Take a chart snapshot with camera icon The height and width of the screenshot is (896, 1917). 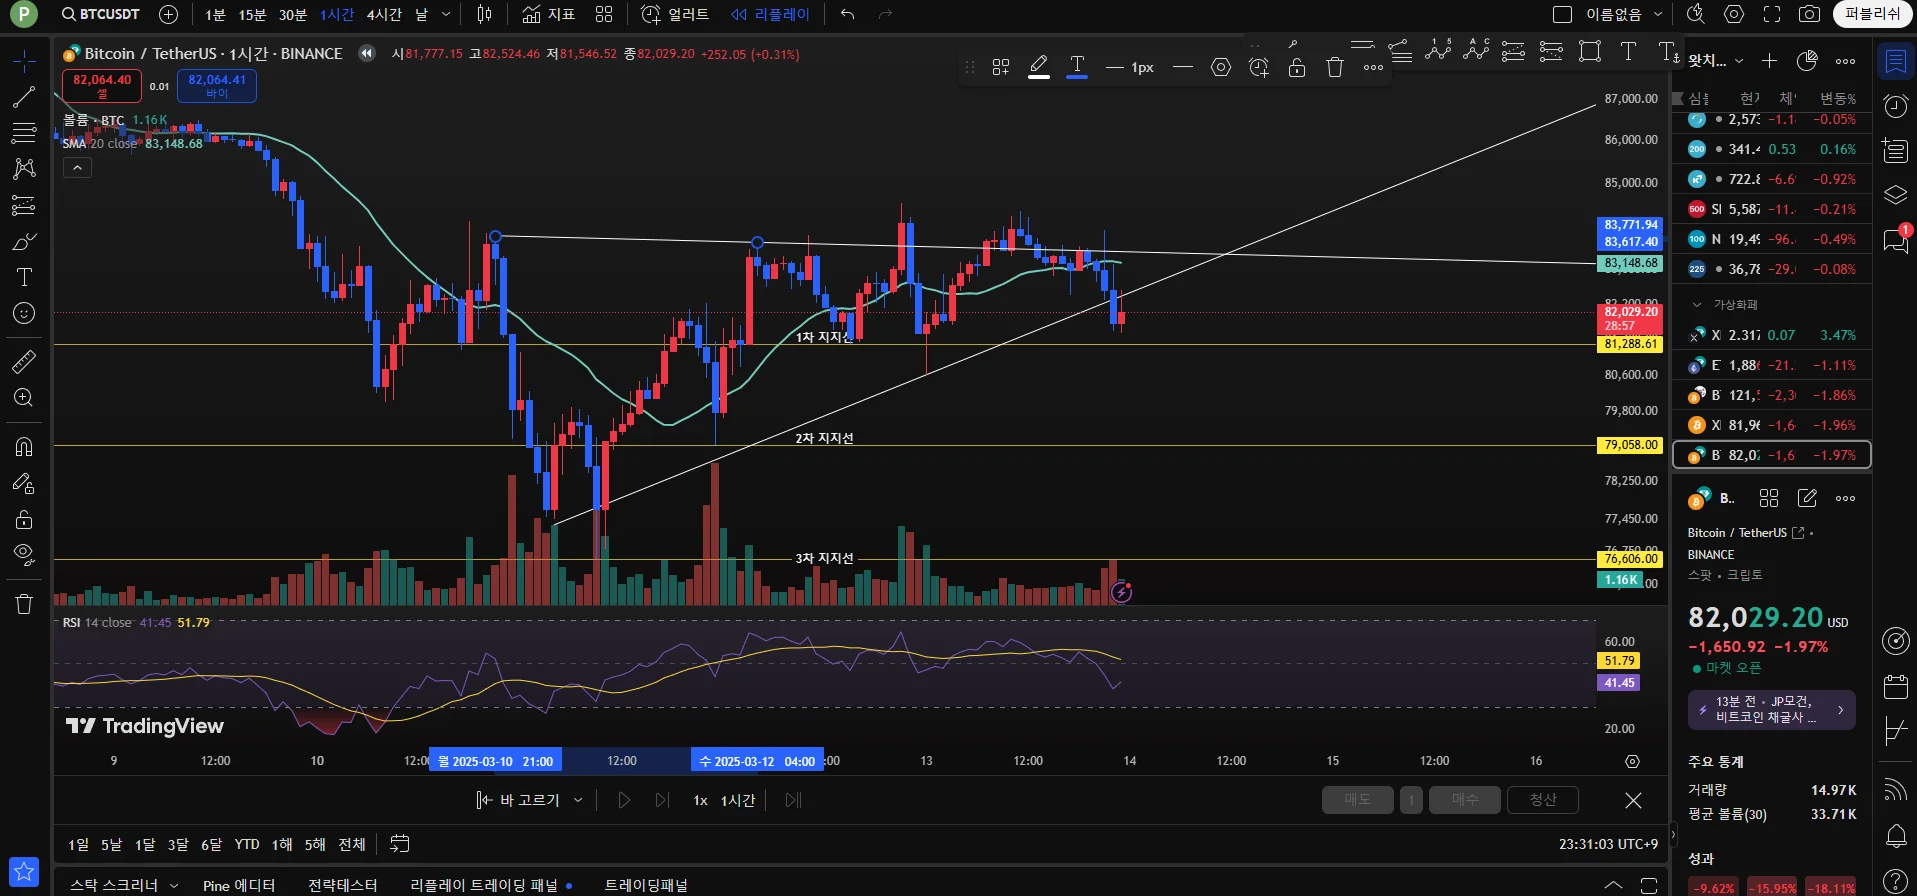(1809, 14)
